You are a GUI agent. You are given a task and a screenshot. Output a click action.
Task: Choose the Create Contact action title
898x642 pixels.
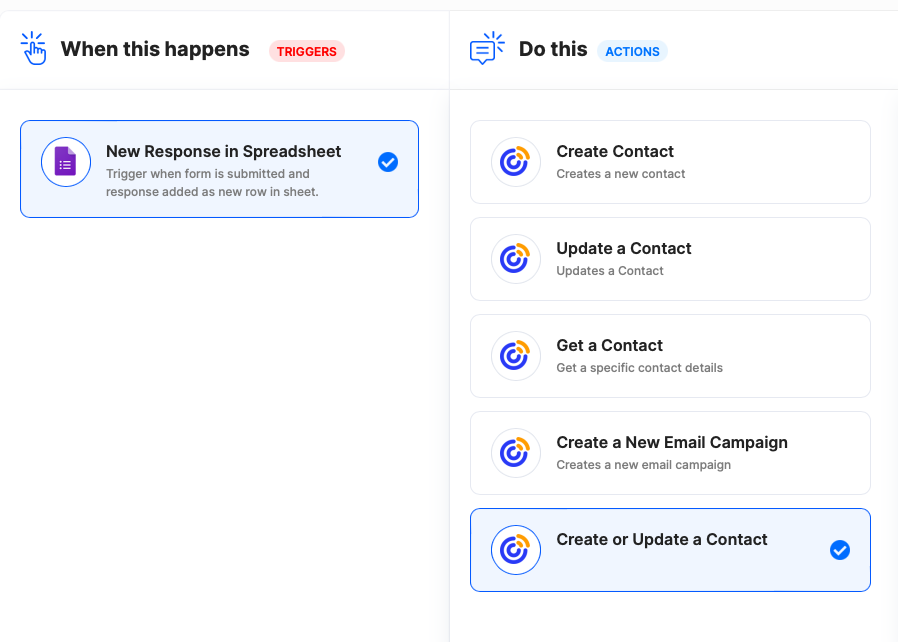coord(615,151)
